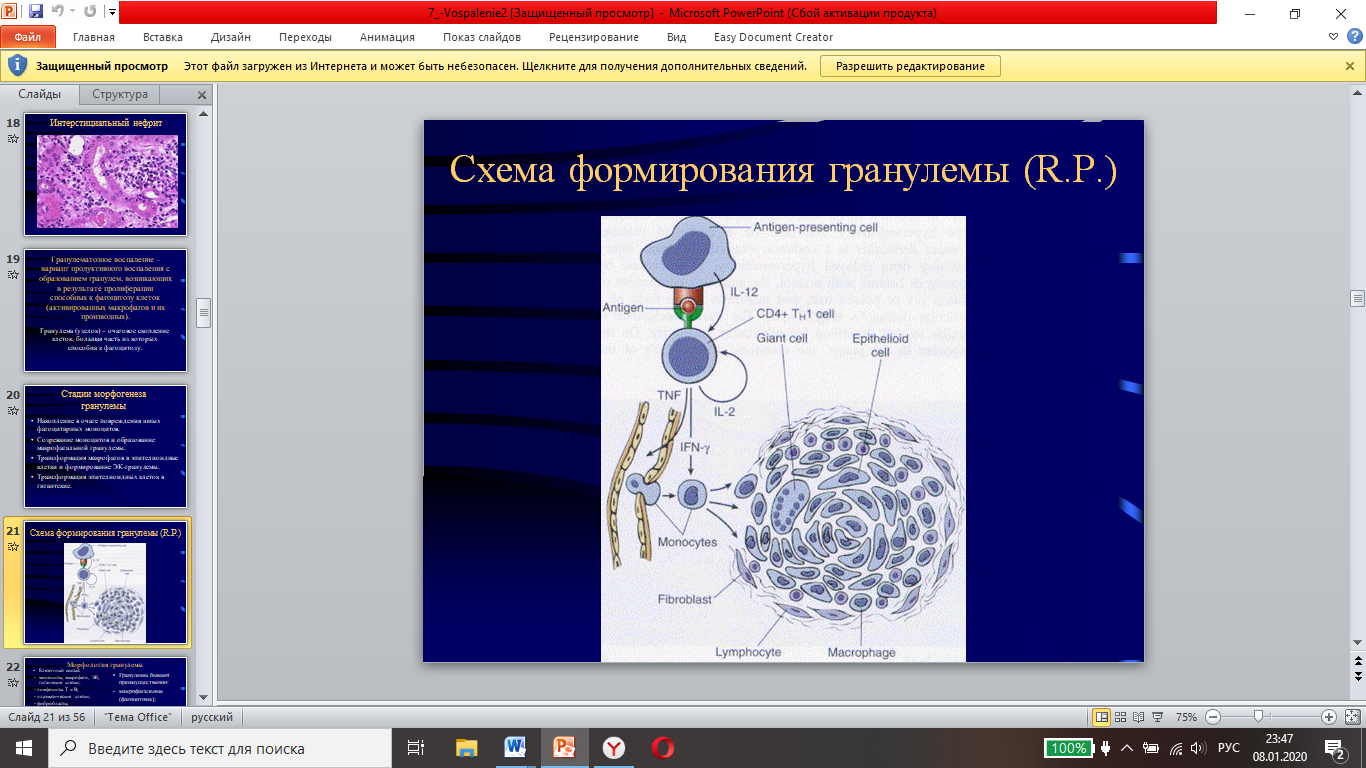The width and height of the screenshot is (1366, 768).
Task: Show hidden tray icons chevron
Action: click(x=1127, y=748)
